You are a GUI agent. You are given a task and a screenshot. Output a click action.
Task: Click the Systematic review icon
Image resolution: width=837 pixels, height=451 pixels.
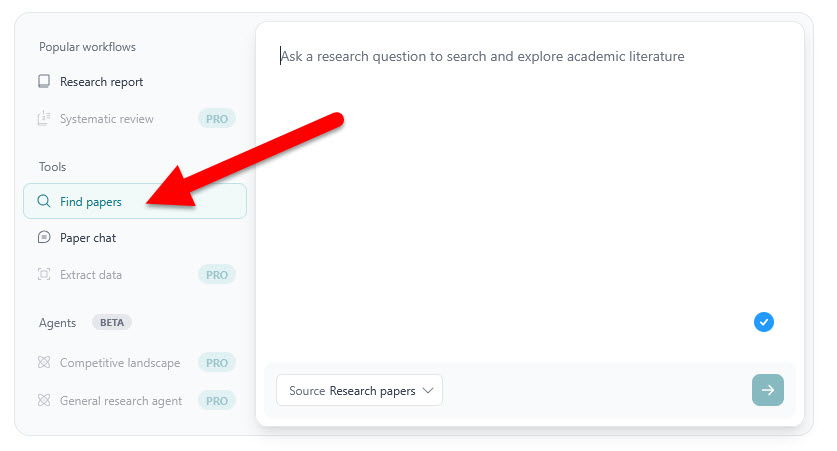pyautogui.click(x=44, y=118)
